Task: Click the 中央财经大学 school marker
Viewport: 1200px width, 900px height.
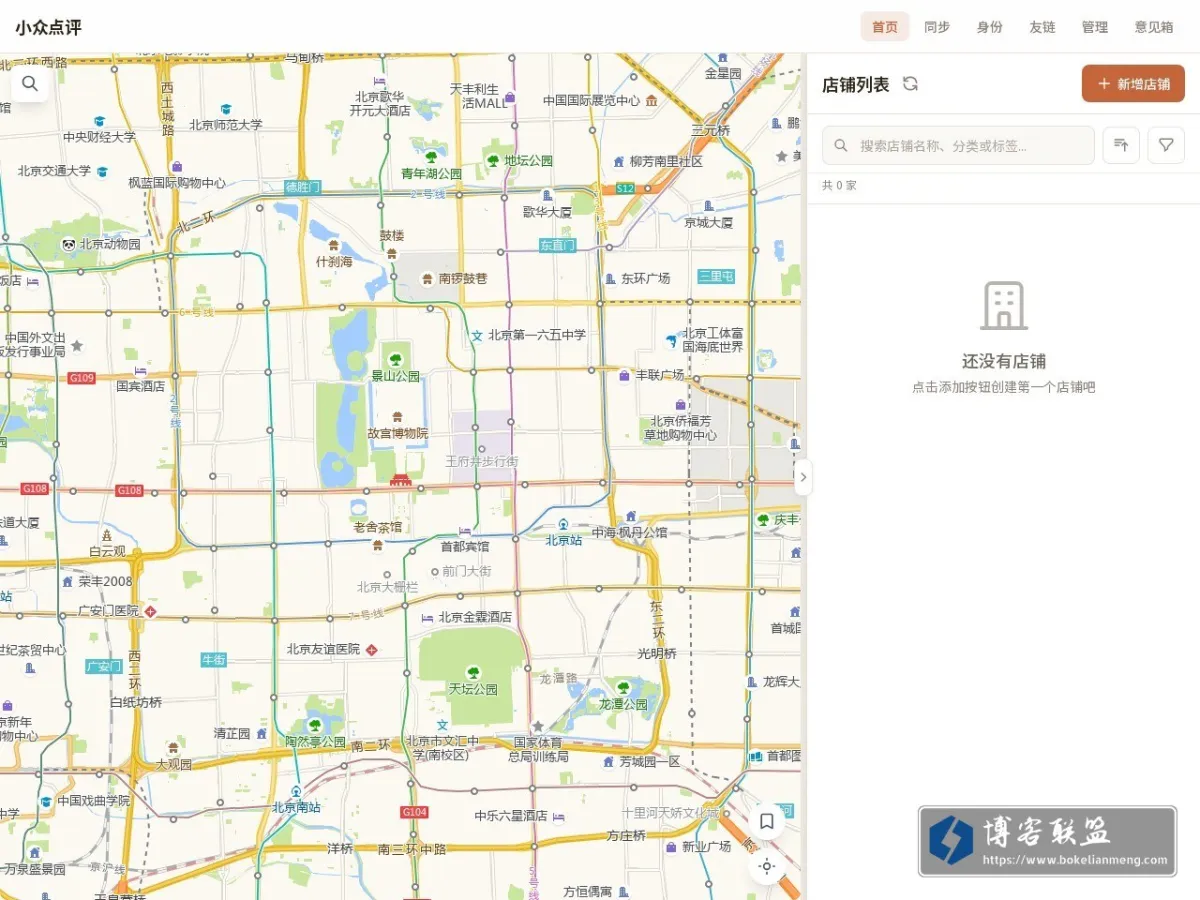Action: (99, 121)
